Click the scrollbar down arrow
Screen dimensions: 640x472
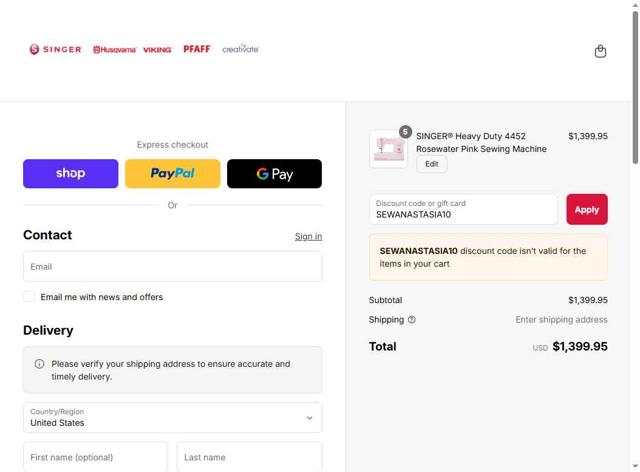[635, 466]
